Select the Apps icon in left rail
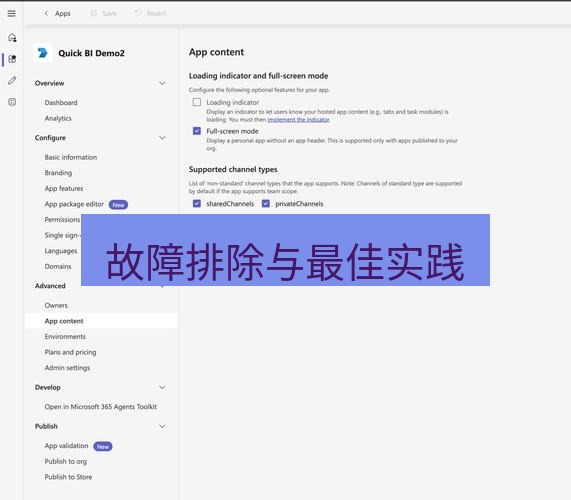Image resolution: width=571 pixels, height=500 pixels. 12,59
